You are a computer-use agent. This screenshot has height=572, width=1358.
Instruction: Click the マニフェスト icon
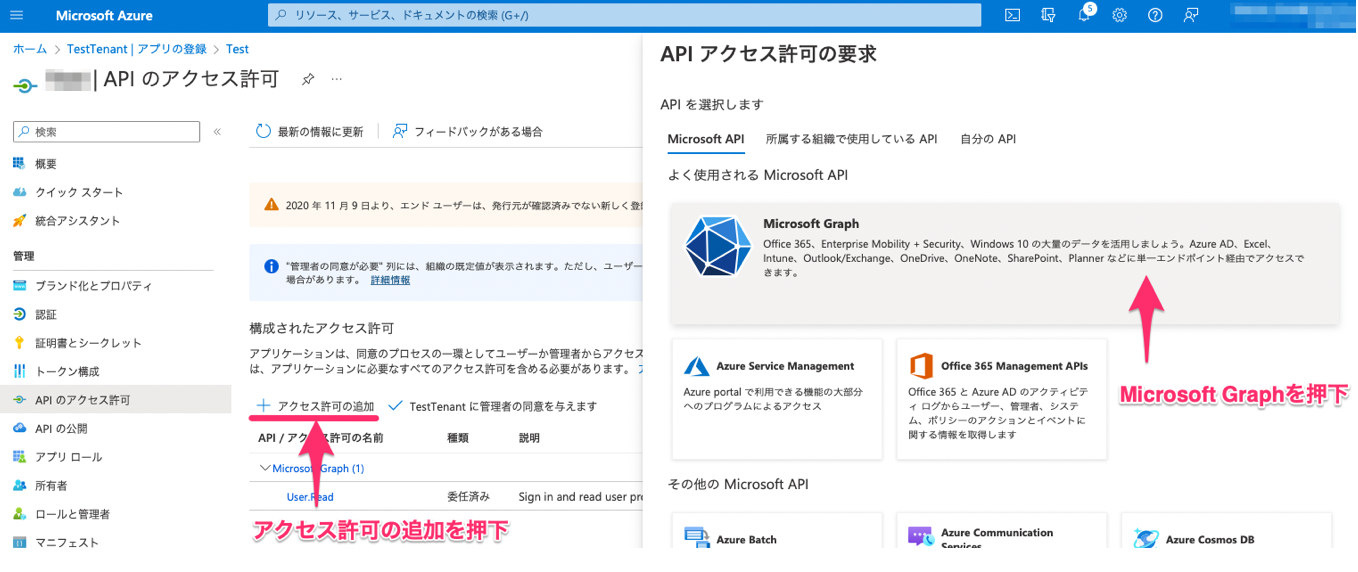[x=19, y=542]
